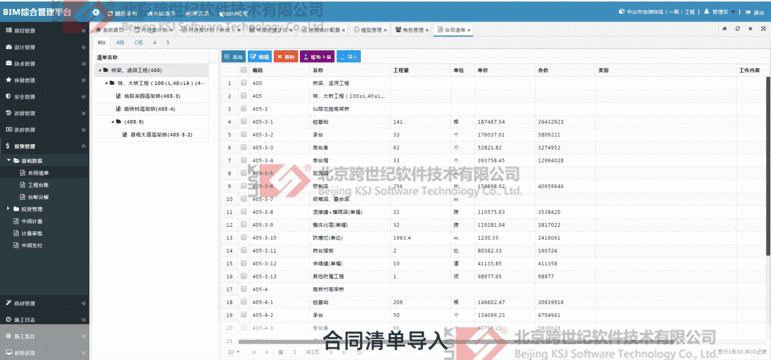771x360 pixels.
Task: Click the home icon in the tab bar tools
Action: (x=724, y=30)
